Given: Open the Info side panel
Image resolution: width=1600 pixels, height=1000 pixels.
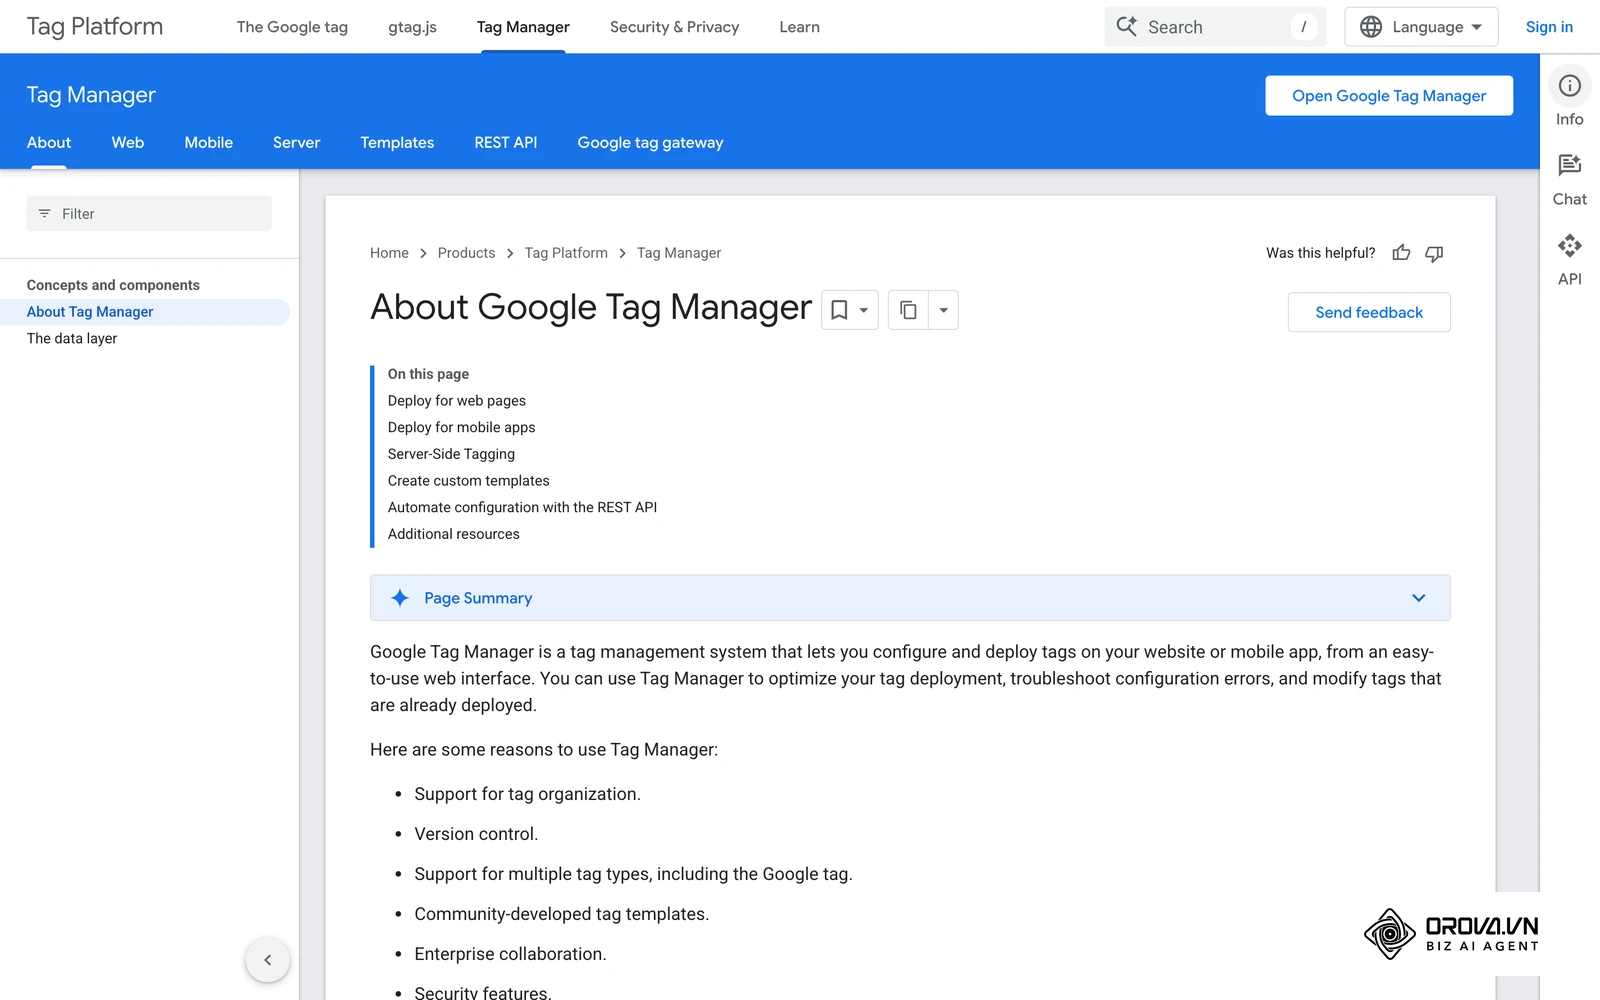Looking at the screenshot, I should [1570, 98].
